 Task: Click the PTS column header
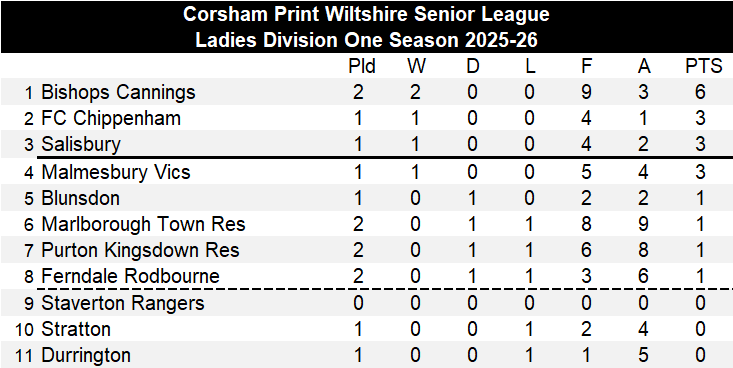tap(704, 66)
